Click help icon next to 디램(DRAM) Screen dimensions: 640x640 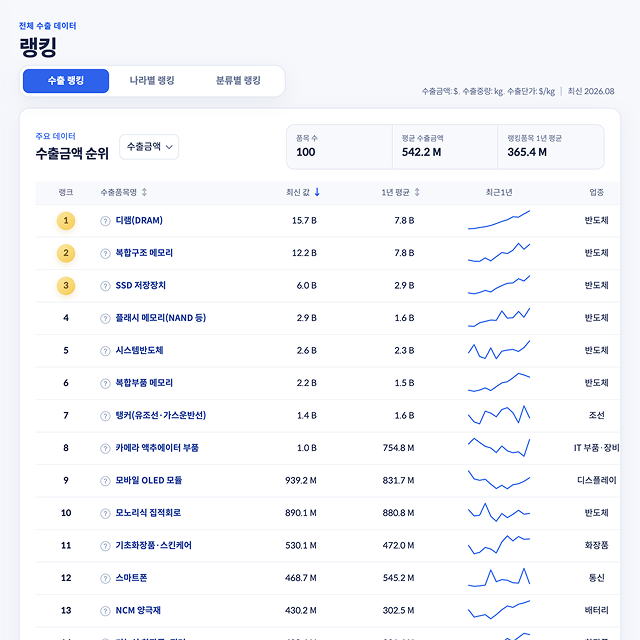click(105, 221)
